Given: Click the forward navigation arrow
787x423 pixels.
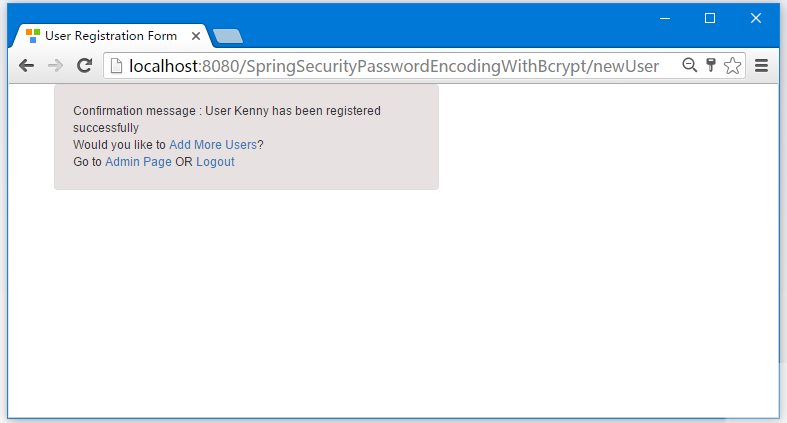Looking at the screenshot, I should click(55, 66).
